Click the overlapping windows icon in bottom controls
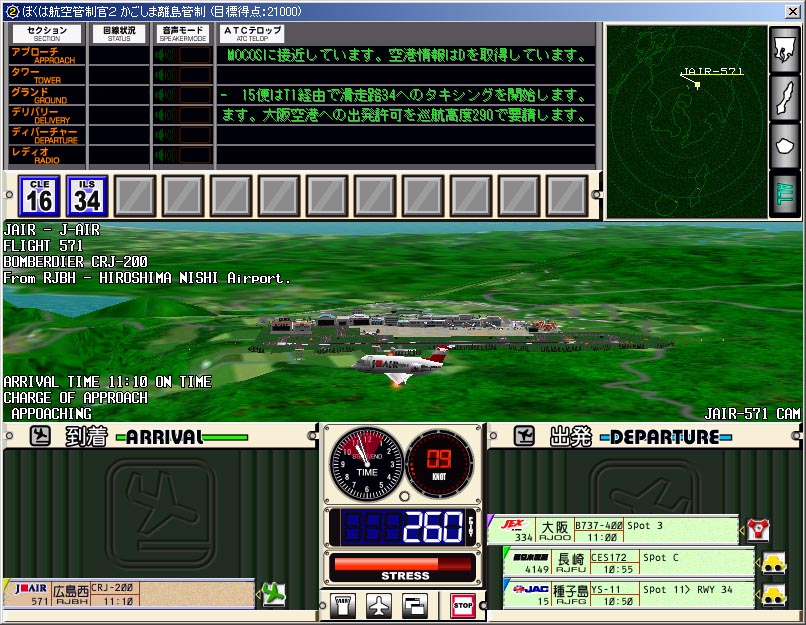 [x=414, y=605]
